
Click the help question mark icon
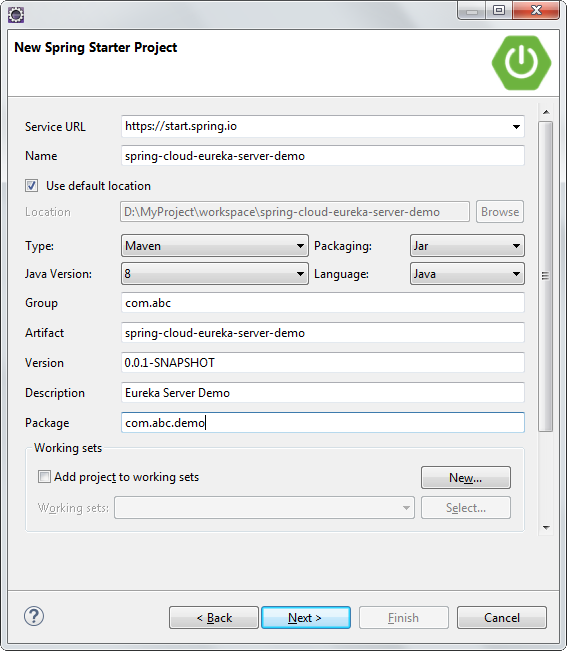[34, 617]
